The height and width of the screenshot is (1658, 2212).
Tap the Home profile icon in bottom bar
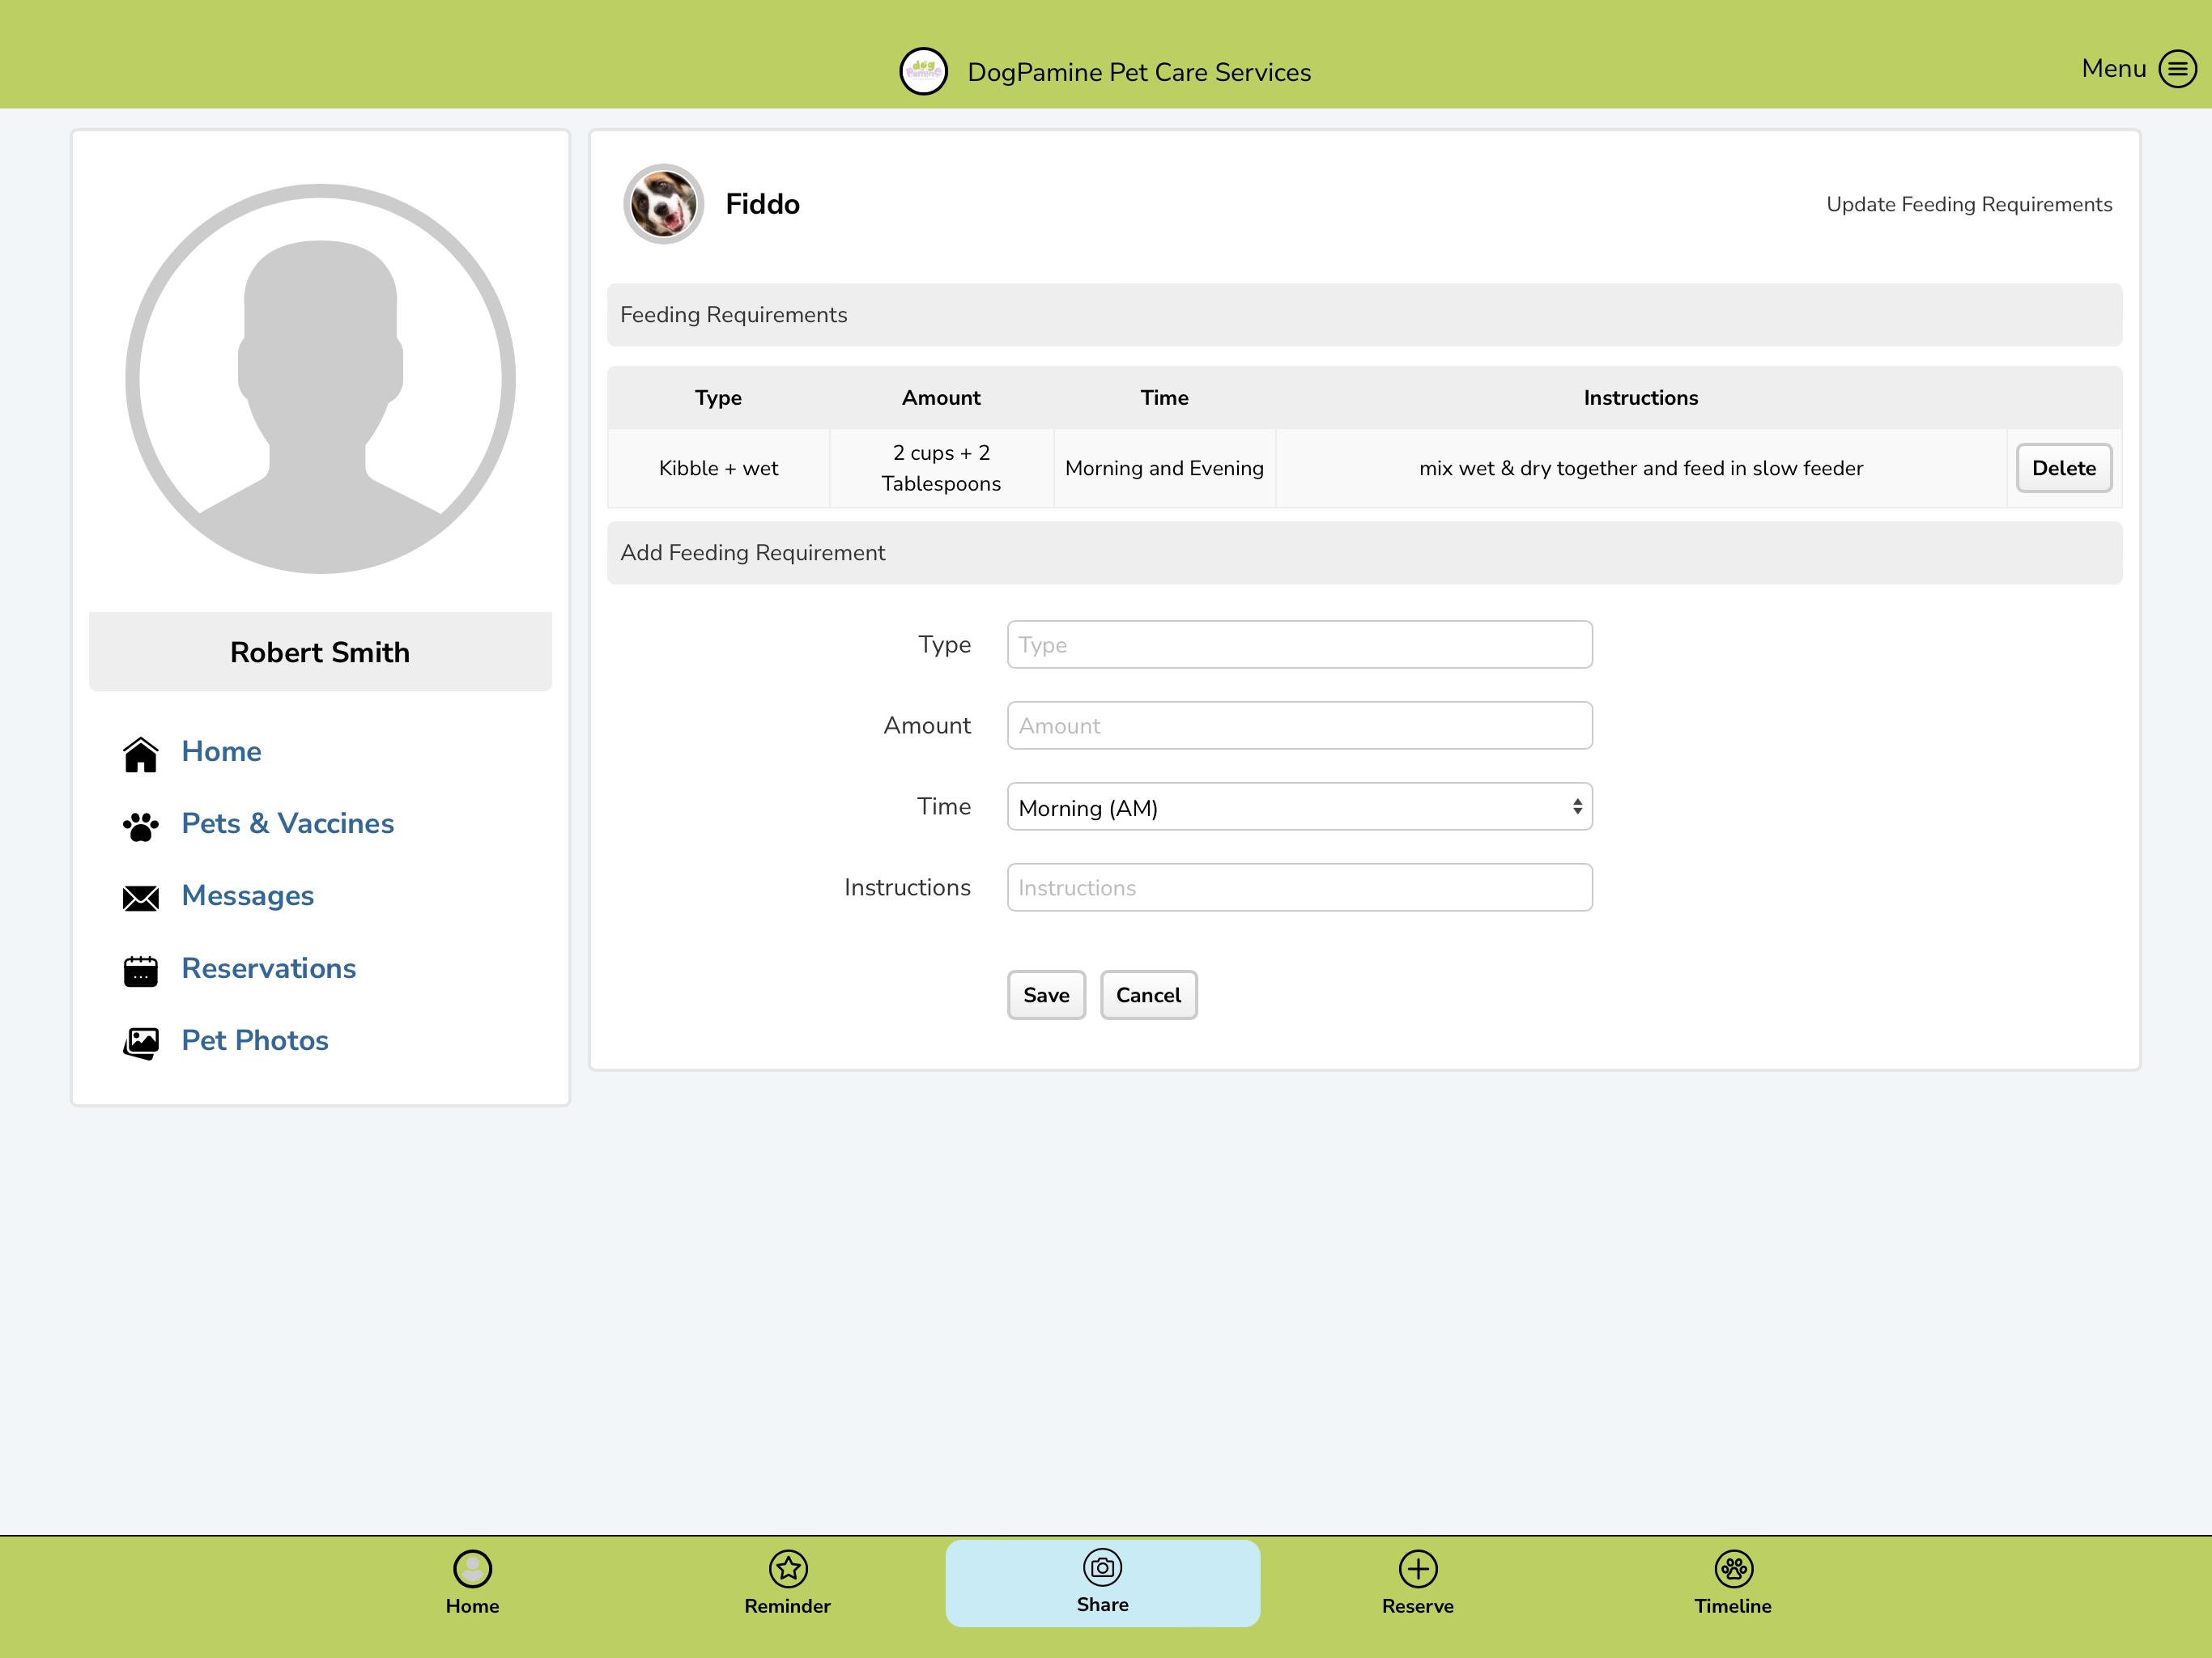[472, 1568]
